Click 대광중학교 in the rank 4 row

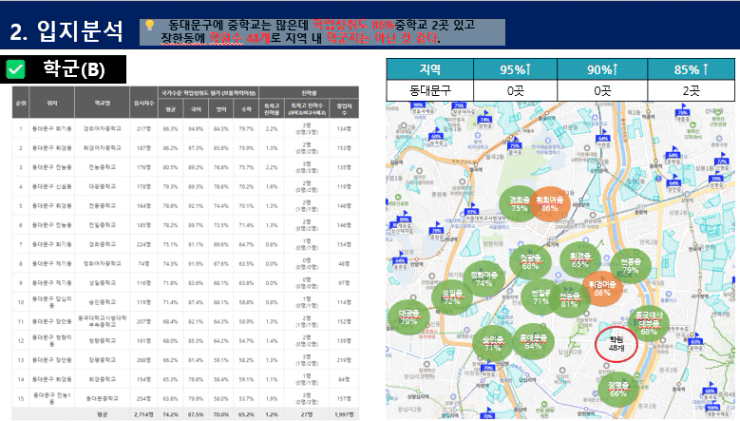[102, 186]
